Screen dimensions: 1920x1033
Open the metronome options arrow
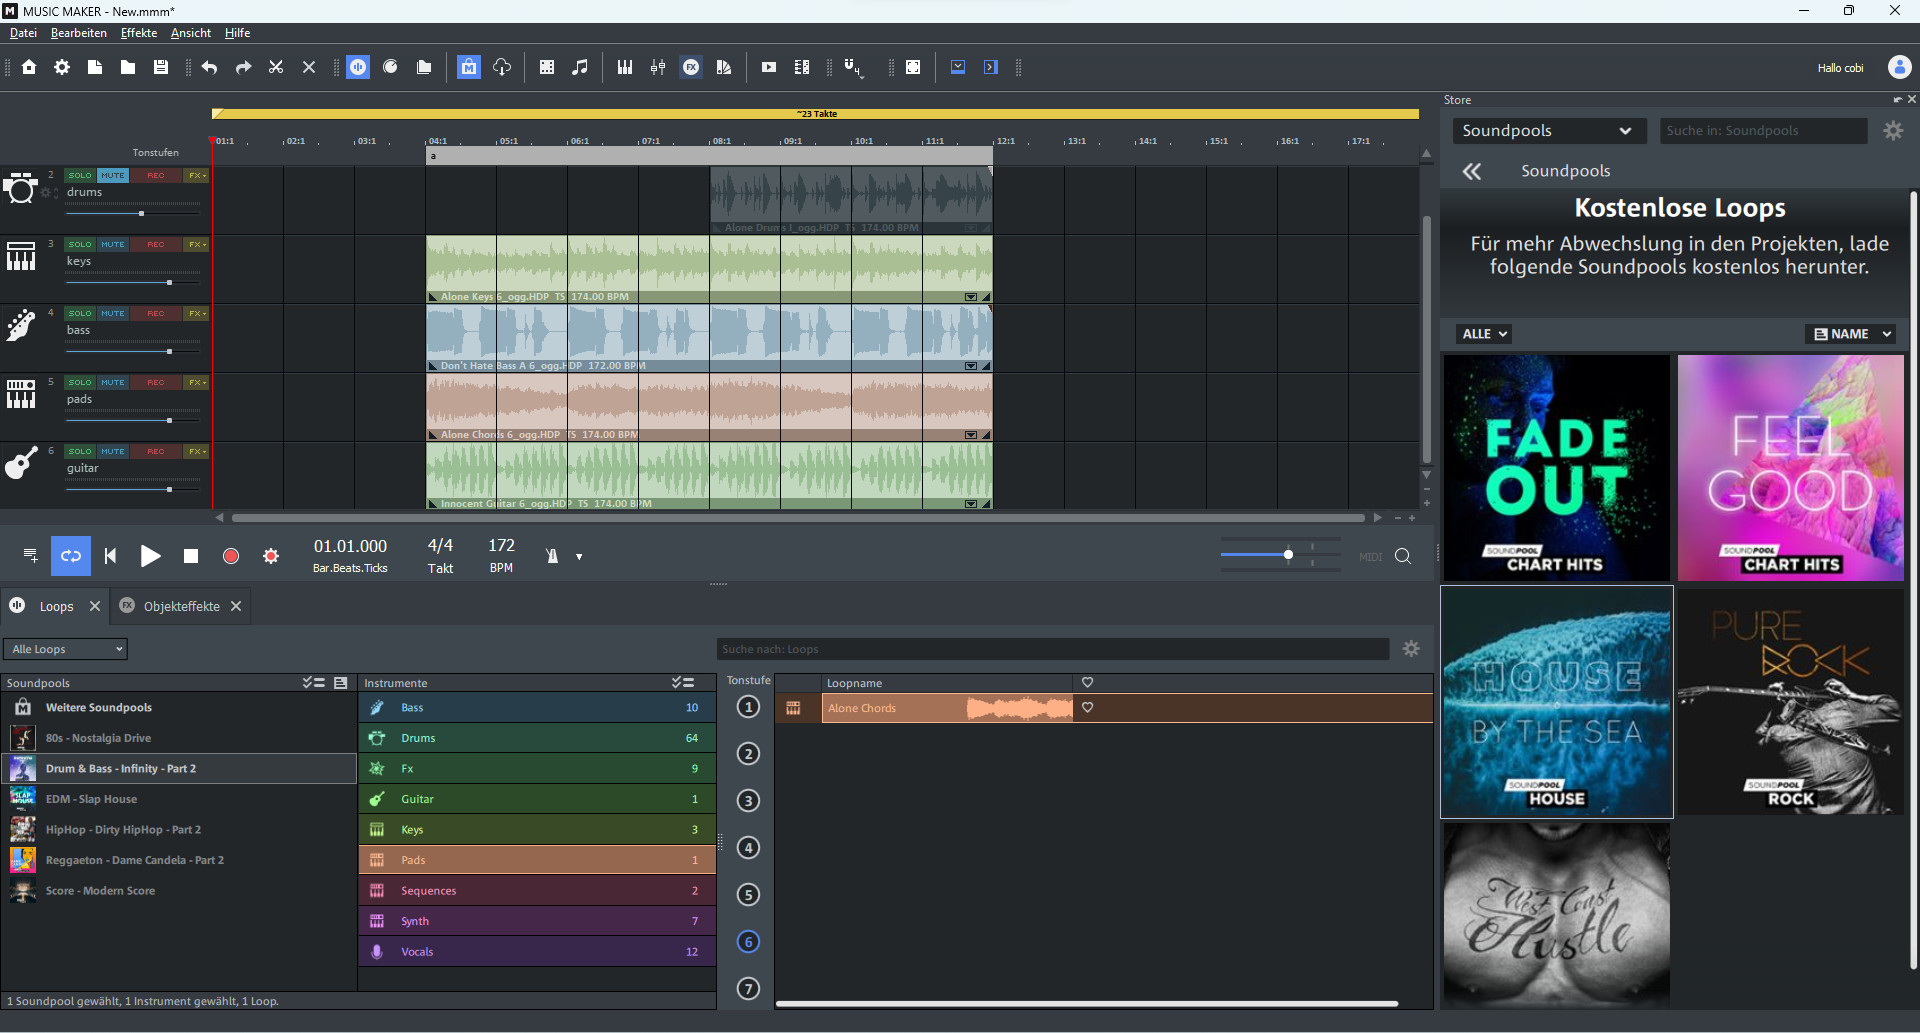[x=579, y=557]
